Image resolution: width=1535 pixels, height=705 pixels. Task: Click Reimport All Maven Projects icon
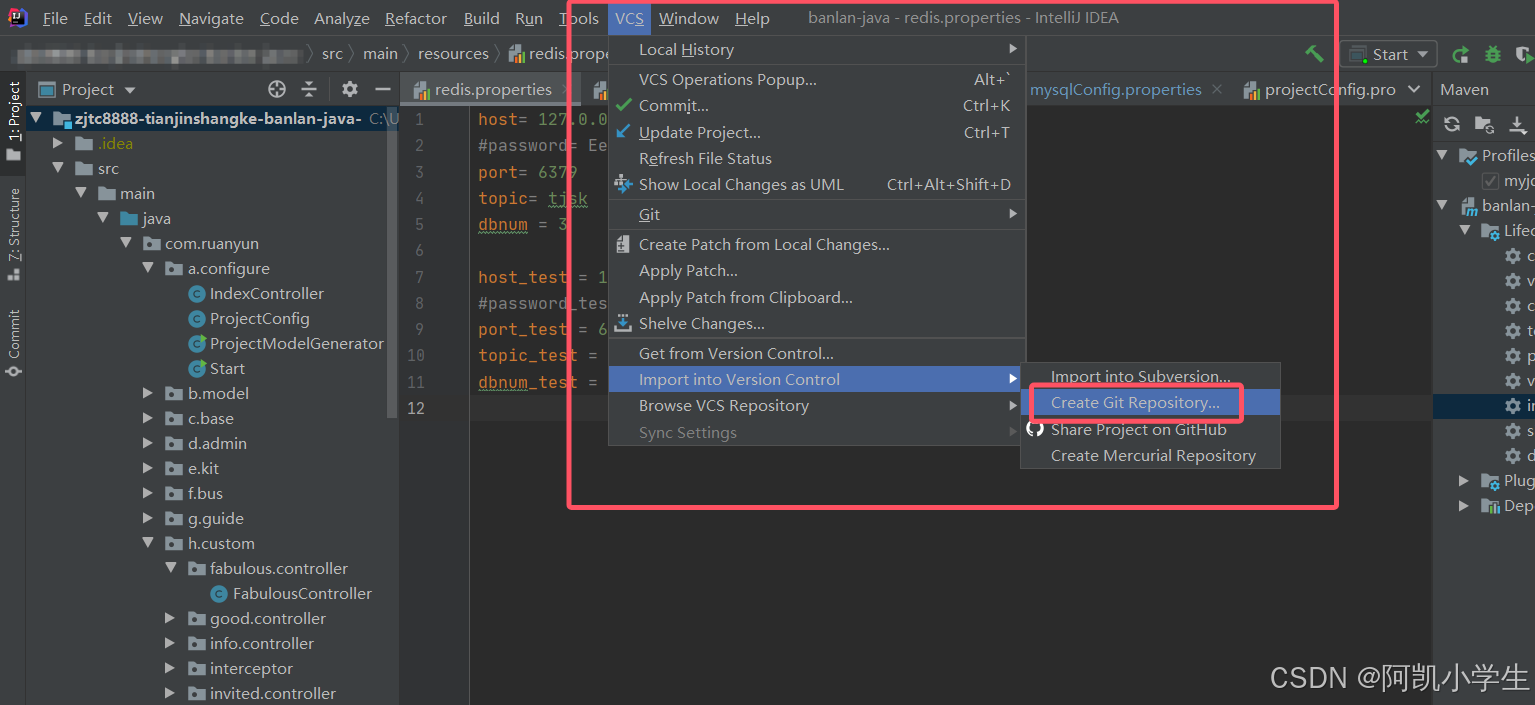pyautogui.click(x=1452, y=124)
